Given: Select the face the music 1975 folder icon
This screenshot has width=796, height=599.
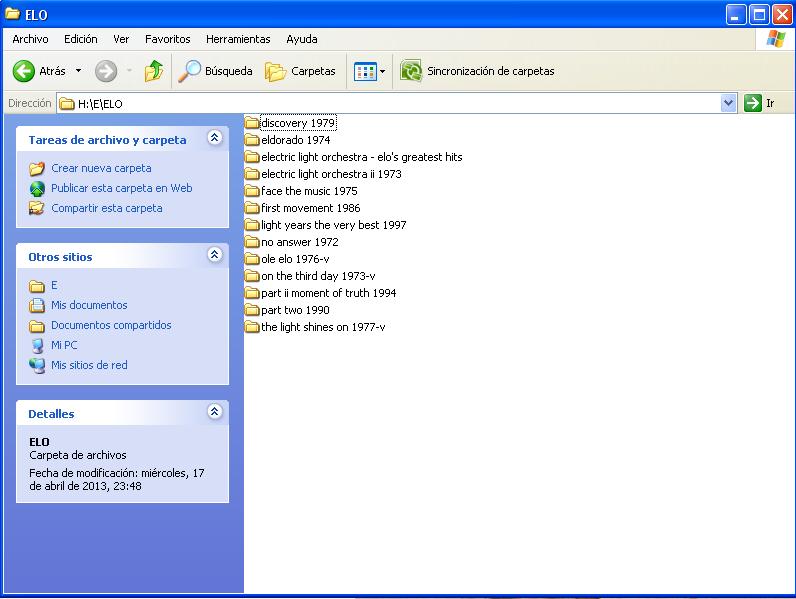Looking at the screenshot, I should pos(252,191).
